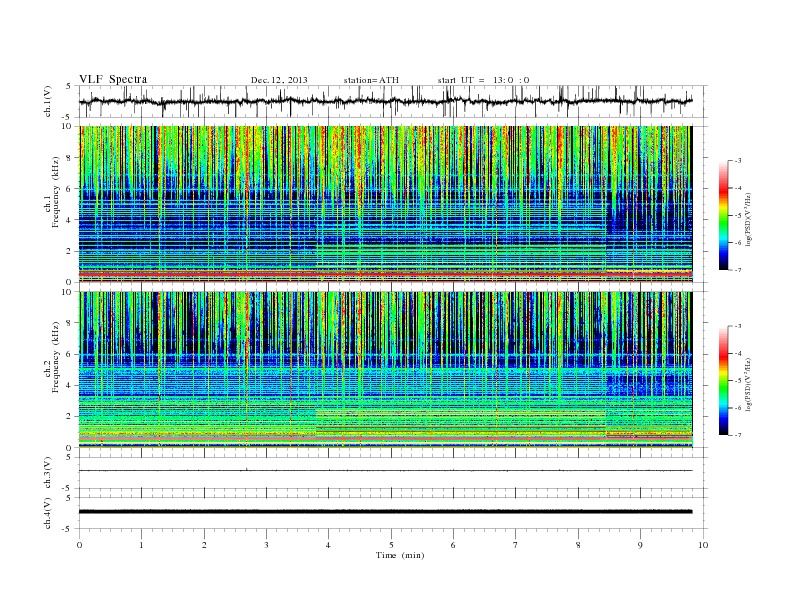Click time axis tick label '2'
This screenshot has height=612, width=792.
pos(204,545)
